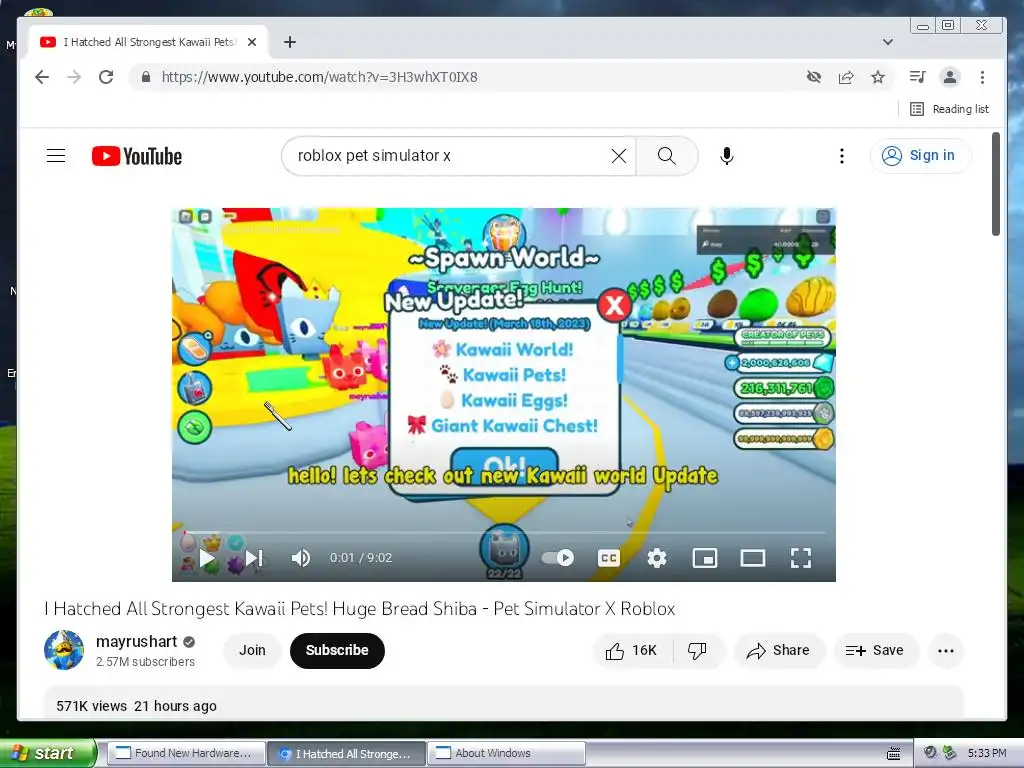Viewport: 1024px width, 768px height.
Task: Switch to Found New Hardware taskbar window
Action: point(185,753)
